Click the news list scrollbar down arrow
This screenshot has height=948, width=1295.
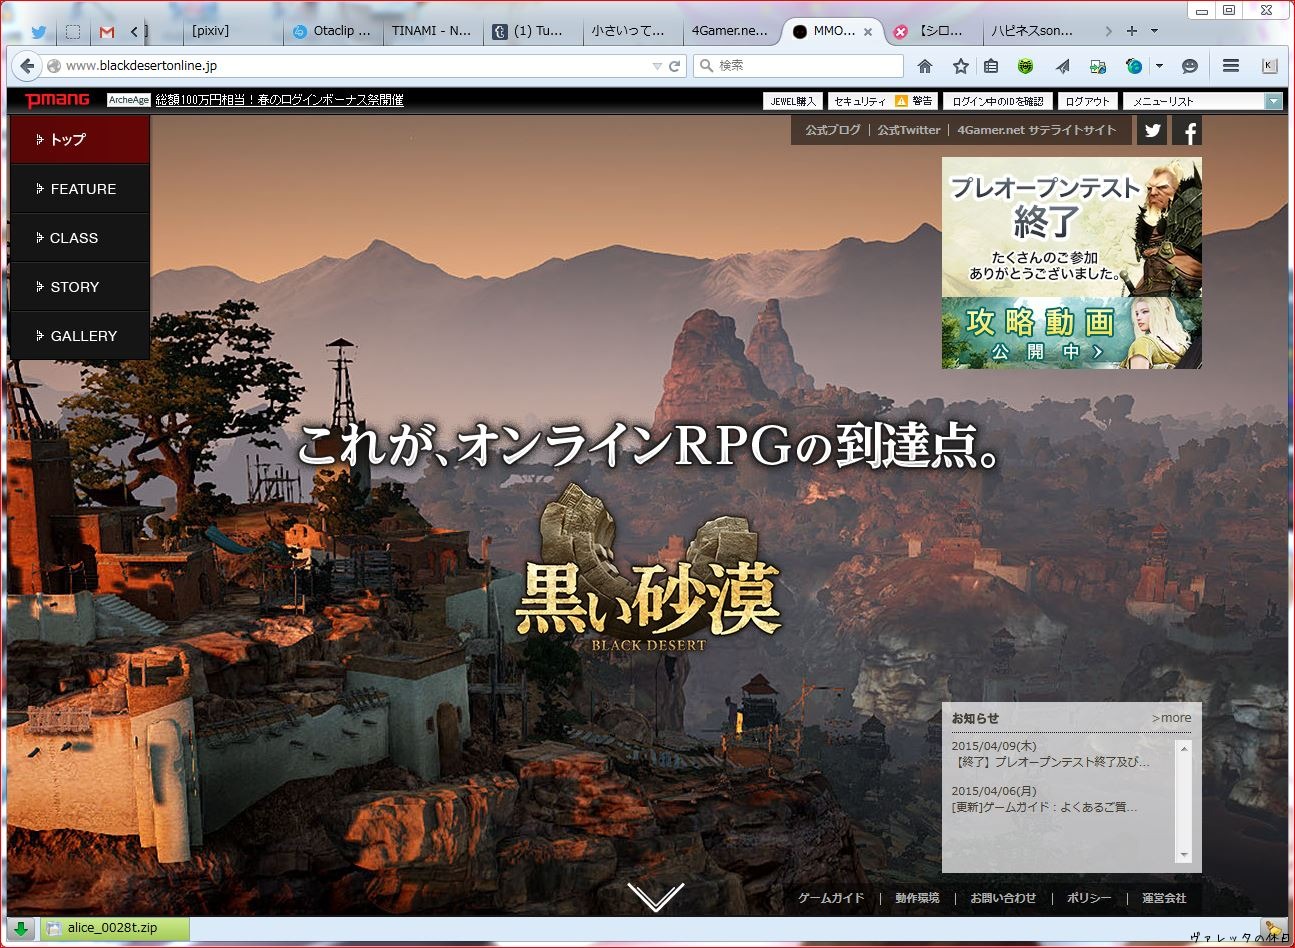click(1184, 855)
